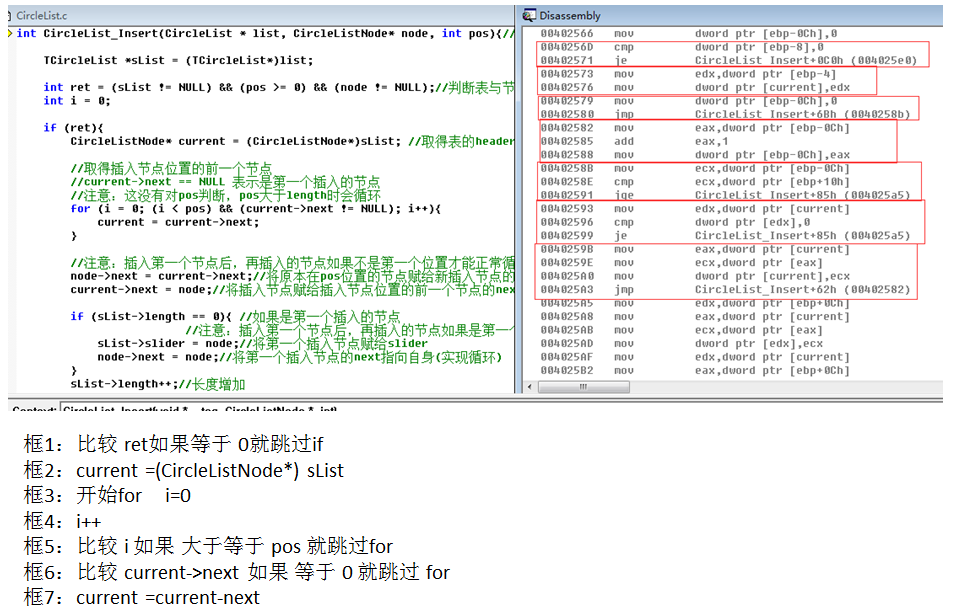Click the 'for (i = 0; (i < pos)' line
The image size is (960, 610).
point(255,208)
